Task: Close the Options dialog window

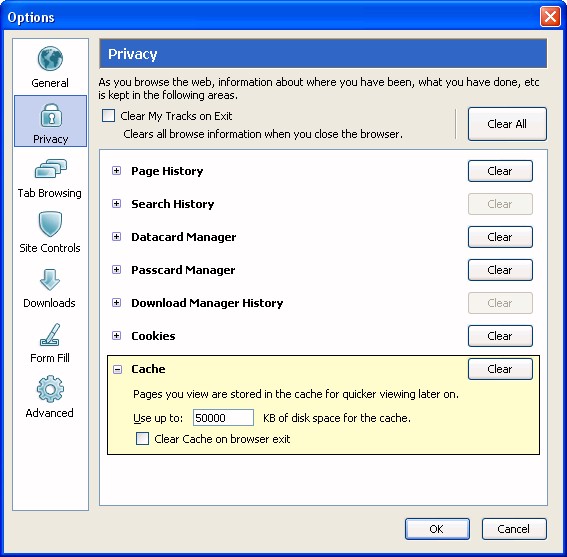Action: click(550, 17)
